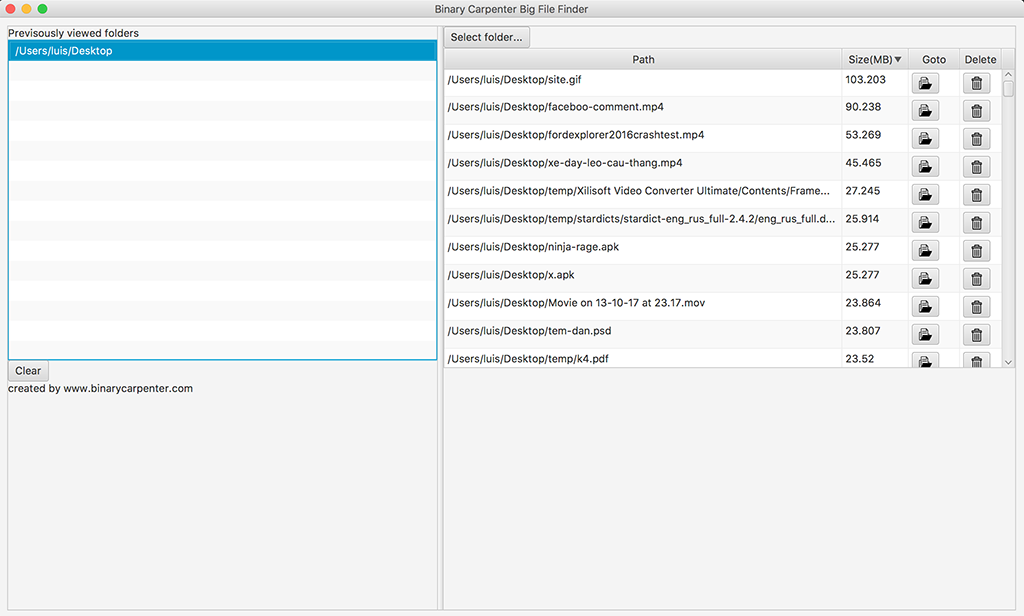This screenshot has width=1024, height=616.
Task: Click the Previsously viewed folders label
Action: [73, 33]
